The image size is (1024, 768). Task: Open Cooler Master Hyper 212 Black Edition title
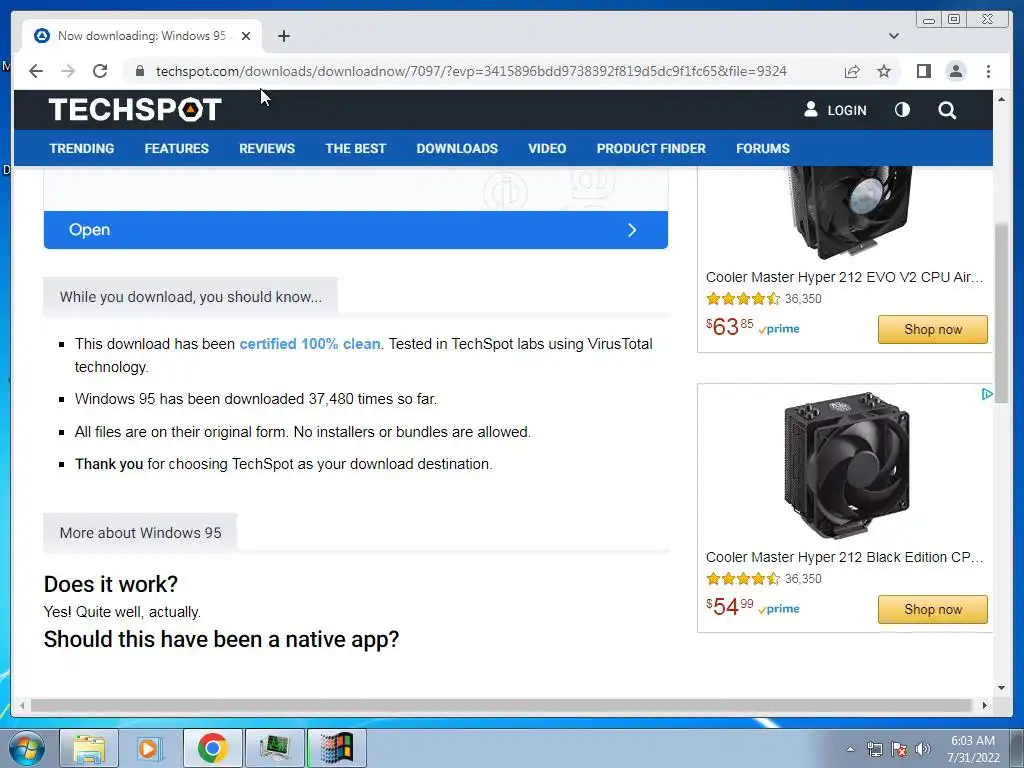click(x=844, y=557)
